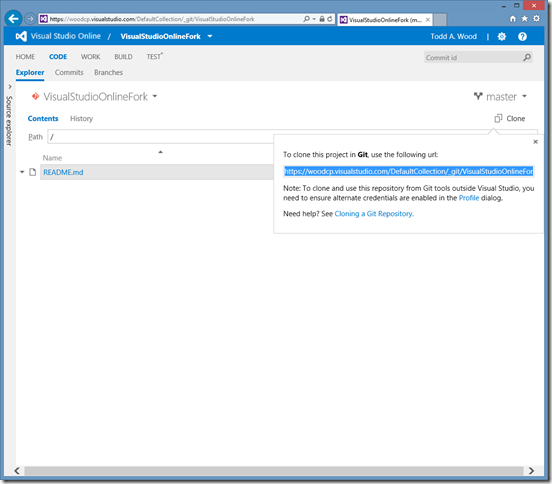The height and width of the screenshot is (484, 552).
Task: Click the horizontal scrollbar track
Action: pos(274,471)
